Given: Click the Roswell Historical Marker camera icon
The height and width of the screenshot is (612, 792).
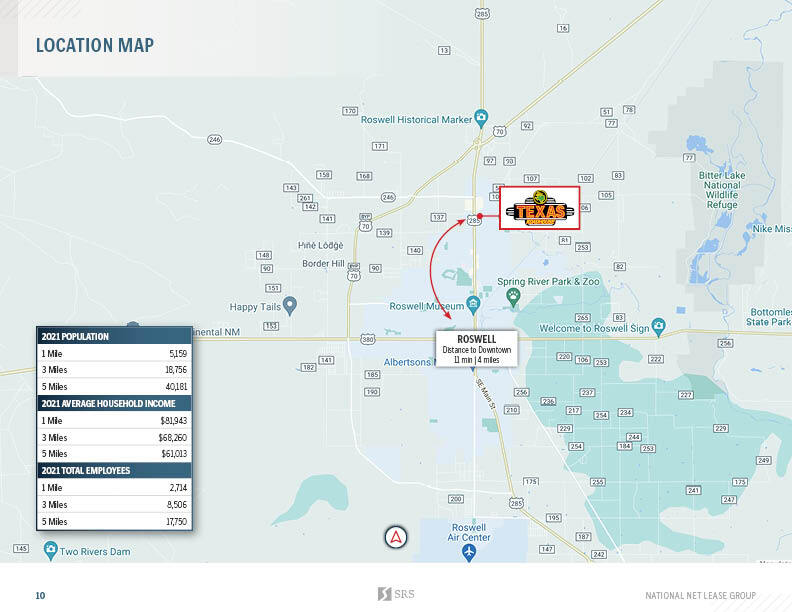Looking at the screenshot, I should tap(481, 120).
